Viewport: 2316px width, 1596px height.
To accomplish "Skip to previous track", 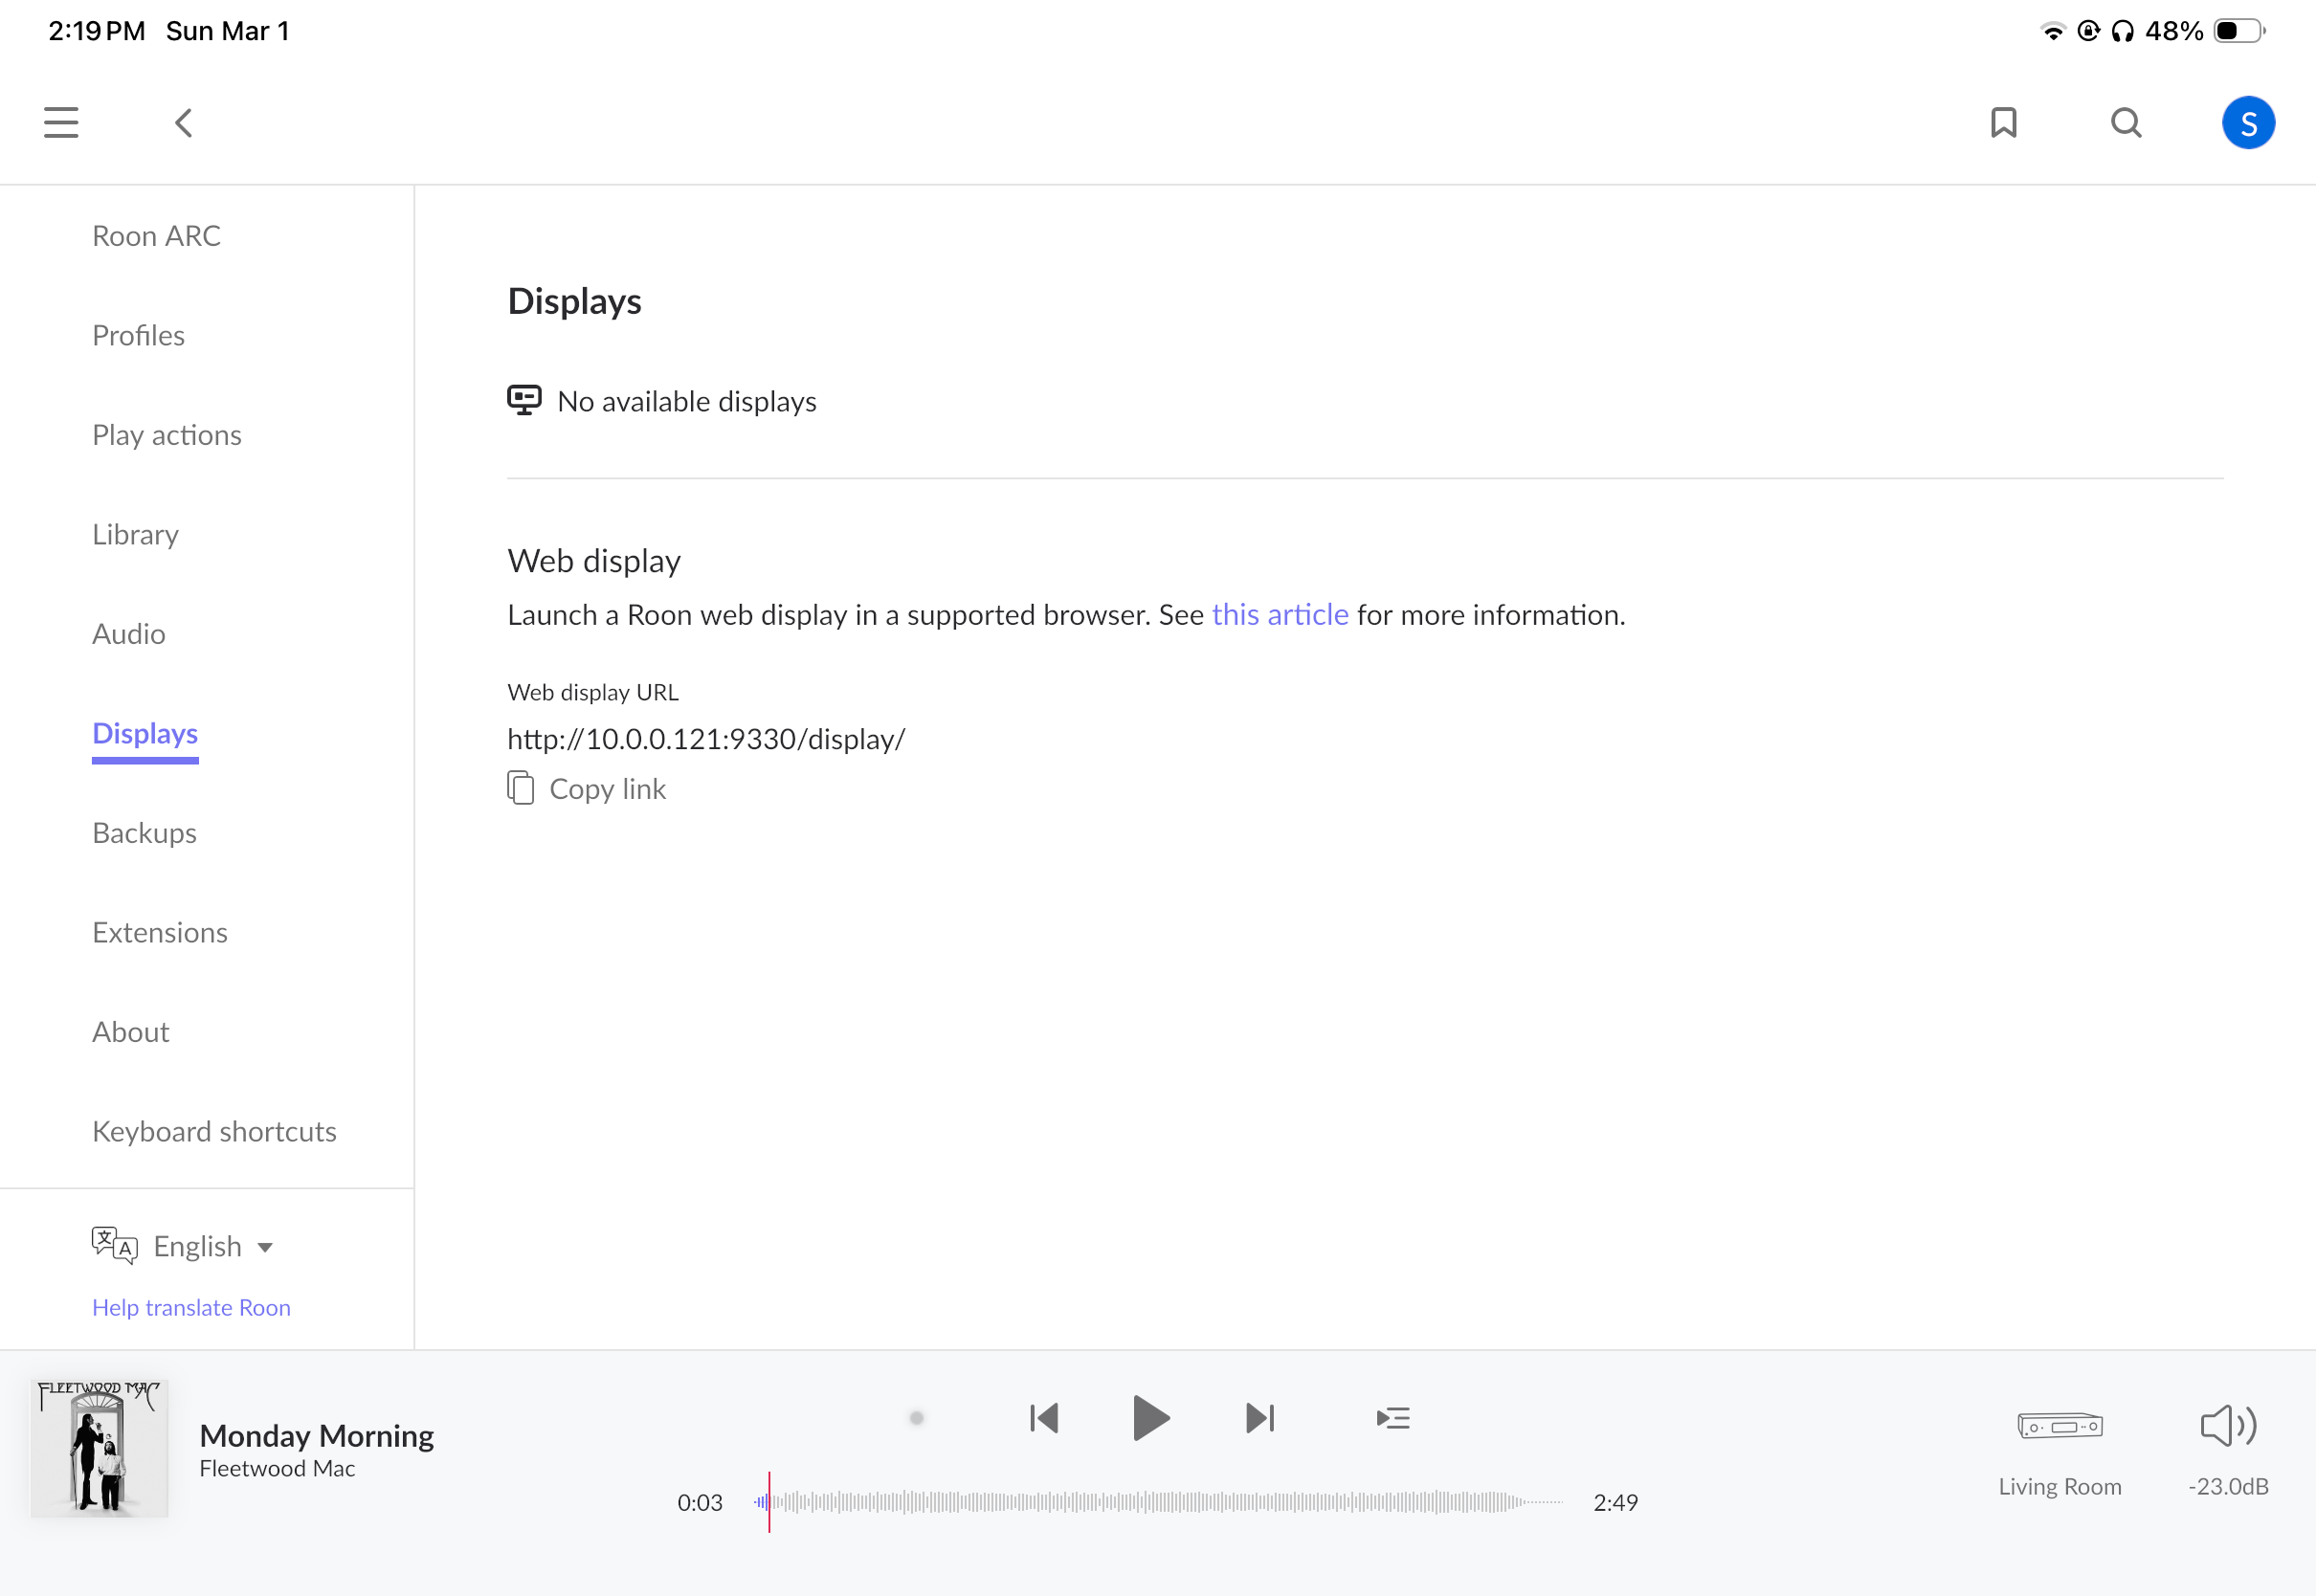I will (1044, 1418).
